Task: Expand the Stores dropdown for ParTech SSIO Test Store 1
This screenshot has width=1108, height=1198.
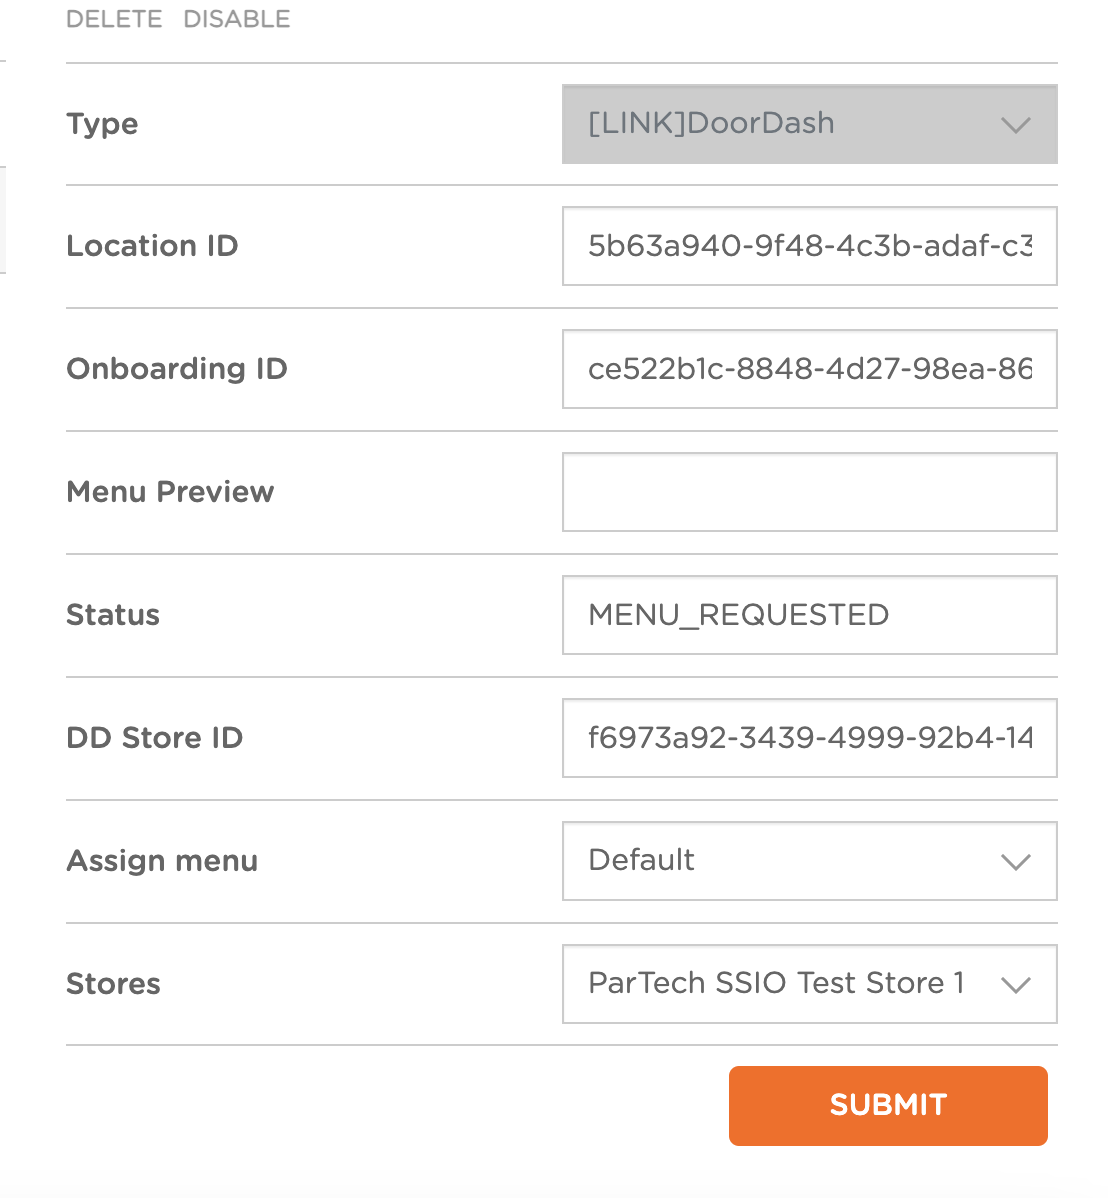Action: click(810, 984)
